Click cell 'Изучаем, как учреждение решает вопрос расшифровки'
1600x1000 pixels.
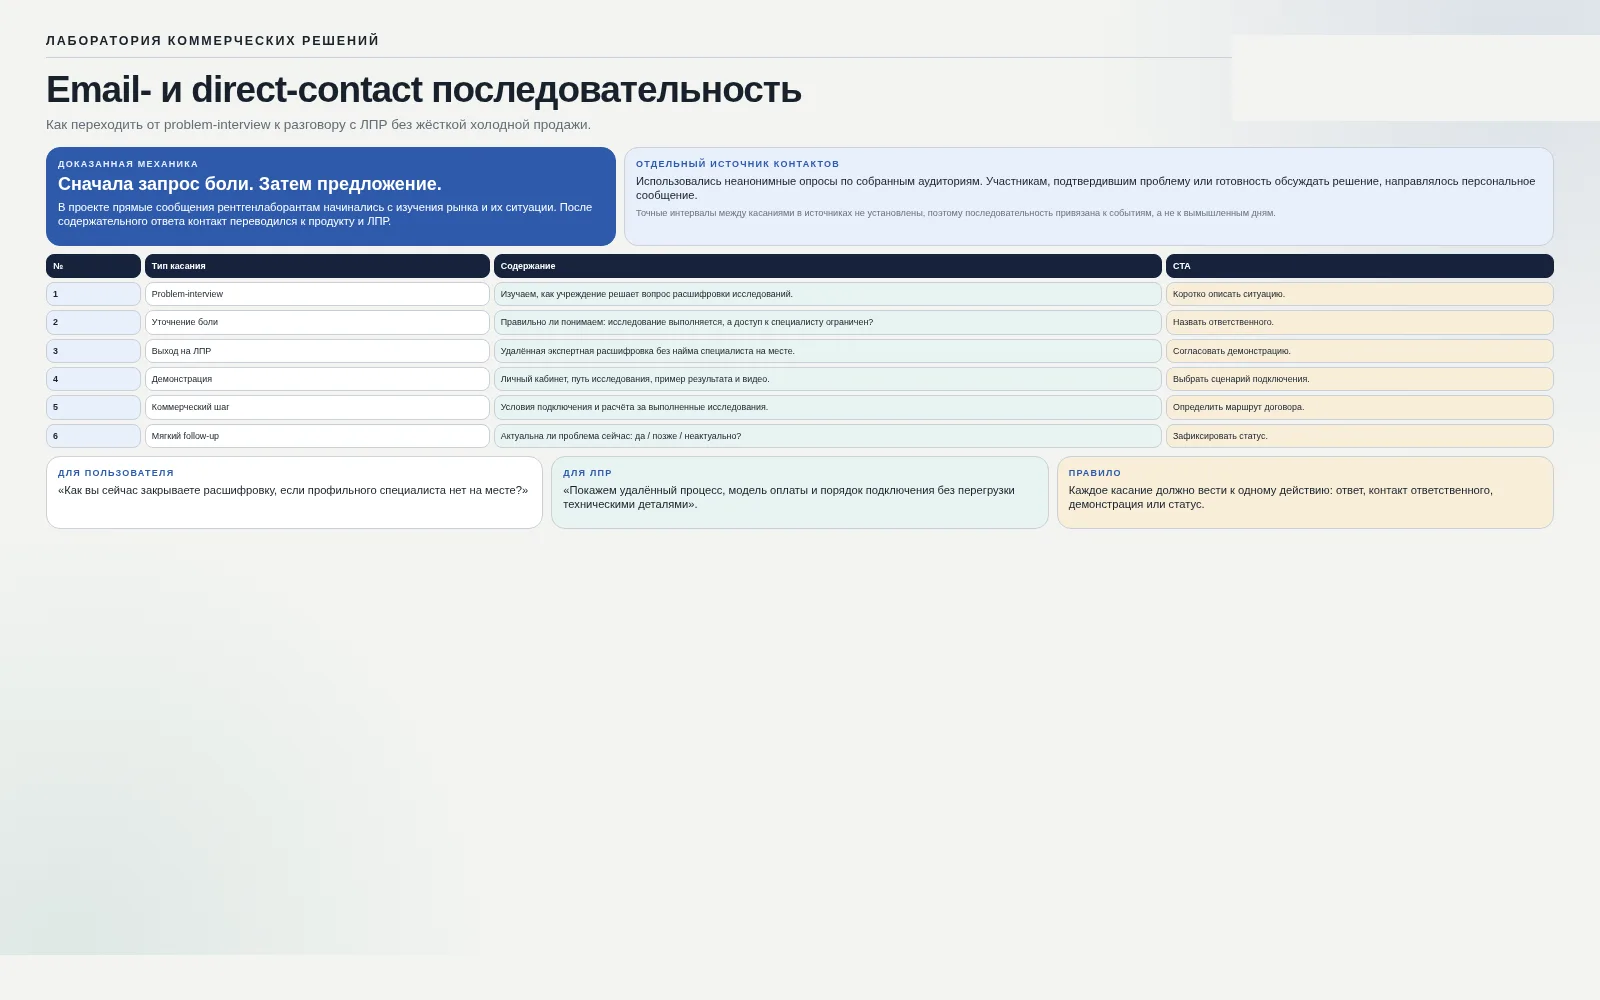(827, 294)
